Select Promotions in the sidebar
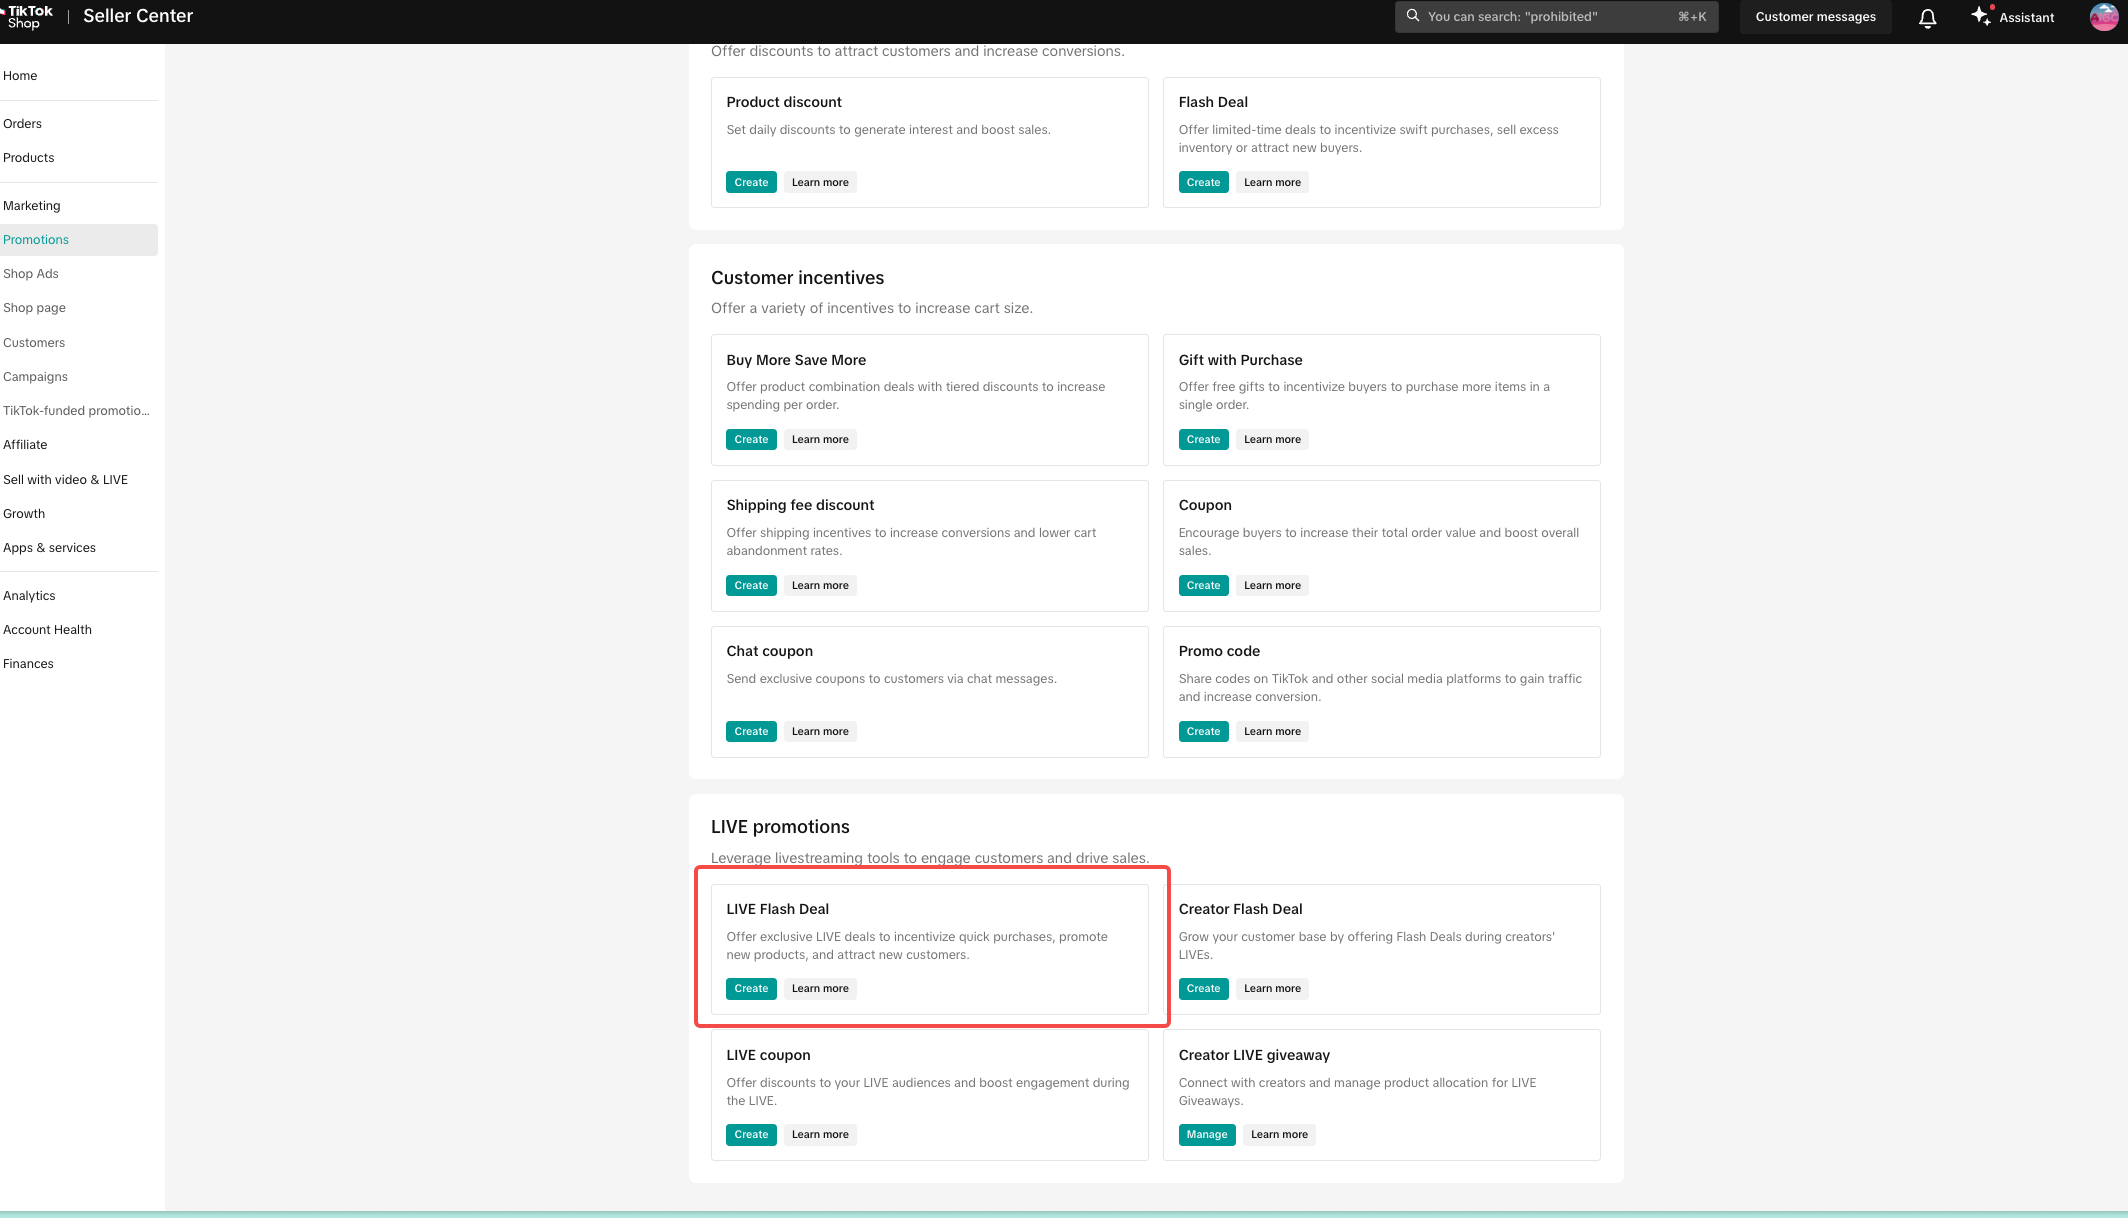 tap(36, 240)
